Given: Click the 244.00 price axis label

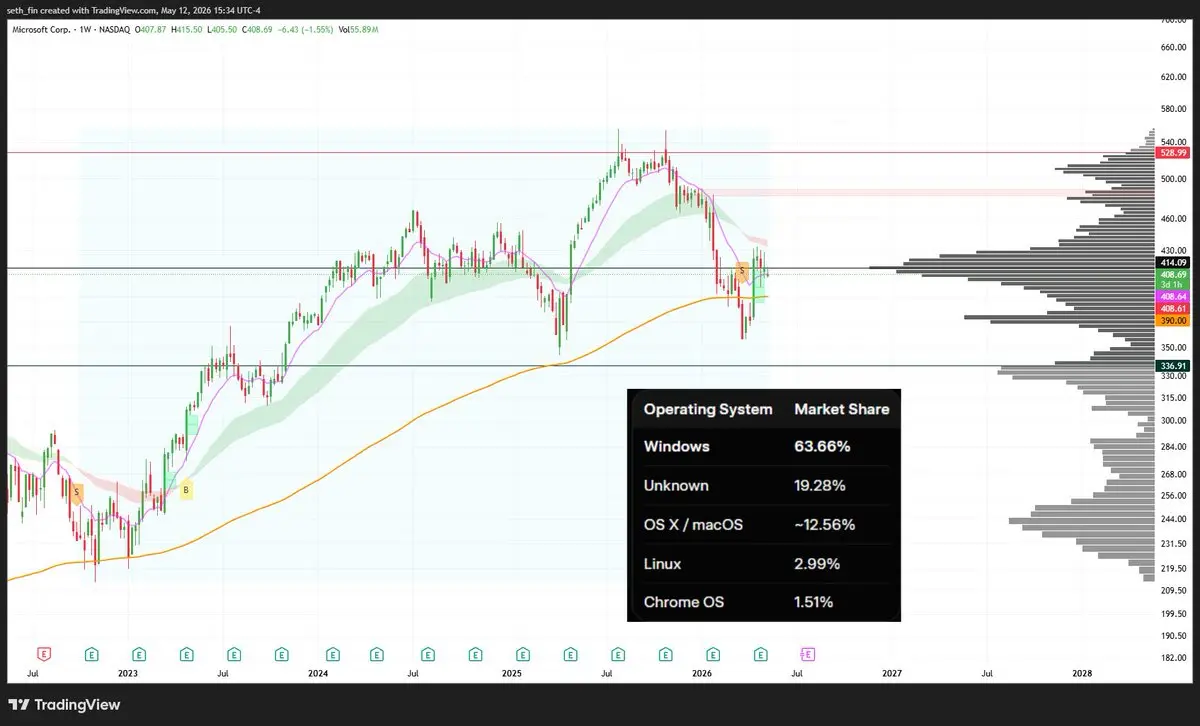Looking at the screenshot, I should tap(1172, 519).
